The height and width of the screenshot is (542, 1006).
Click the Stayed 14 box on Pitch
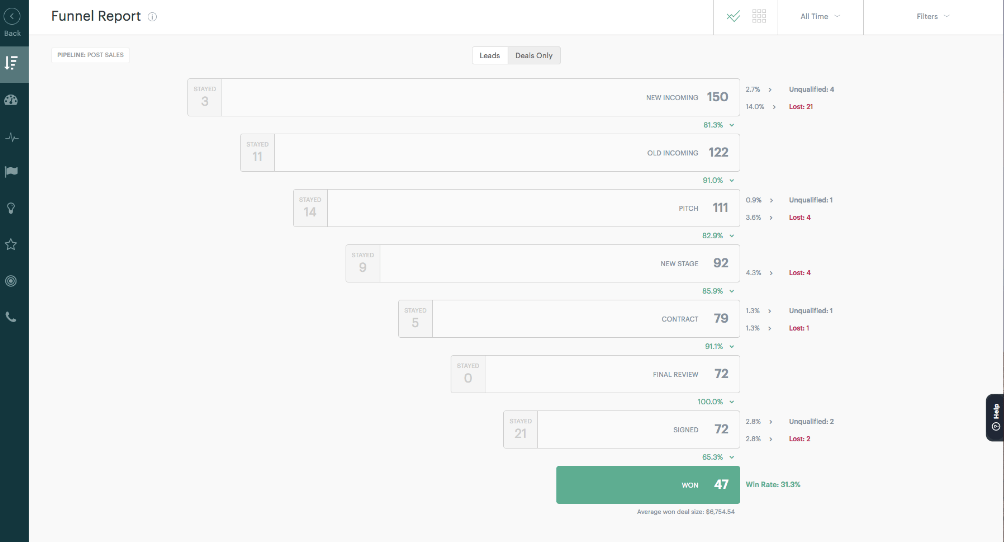pyautogui.click(x=311, y=208)
